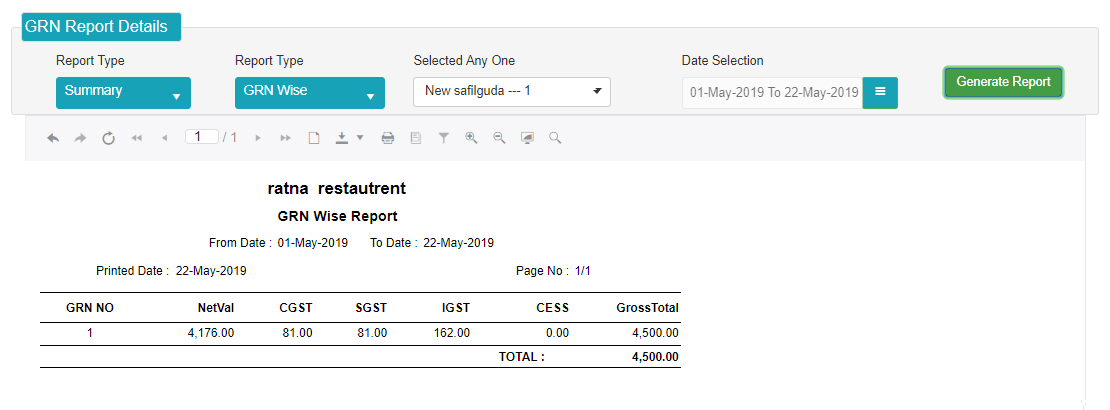The image size is (1110, 410).
Task: Expand the export format dropdown arrow
Action: click(x=360, y=138)
